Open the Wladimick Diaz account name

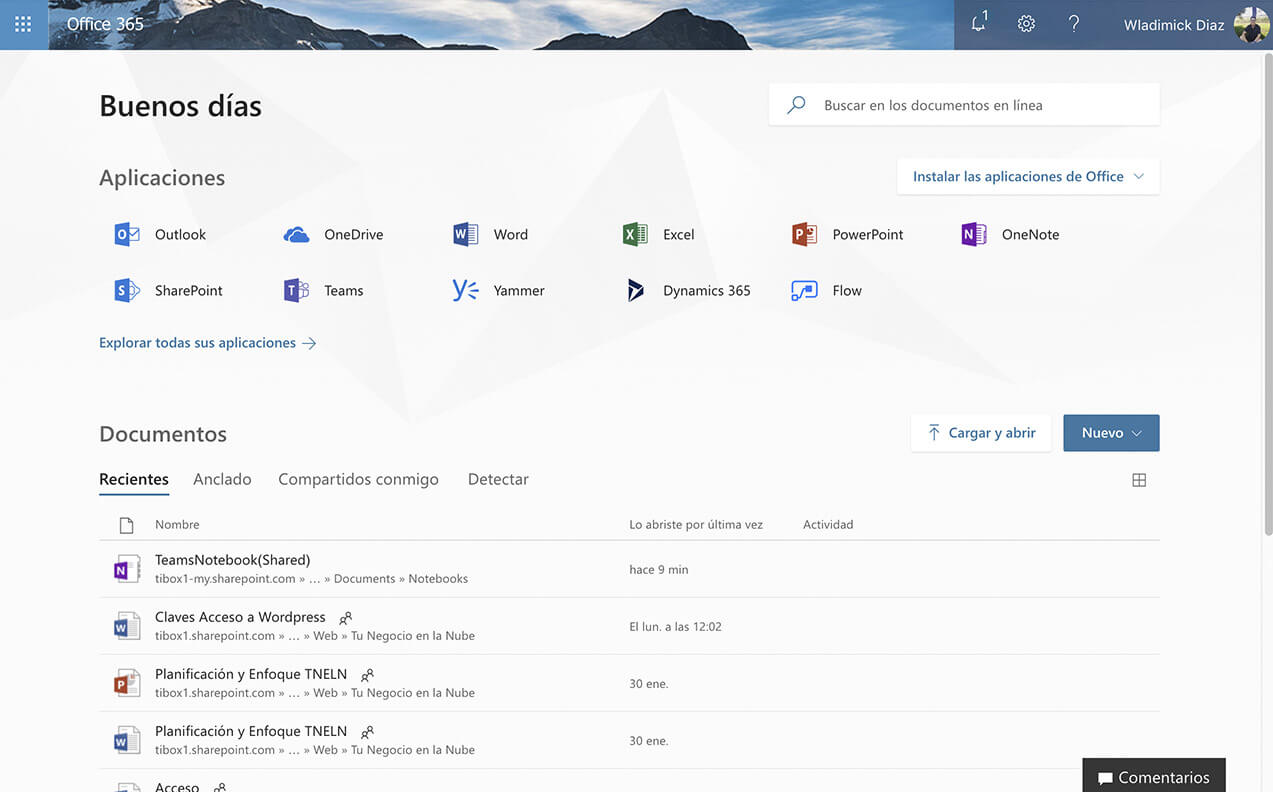[1174, 25]
